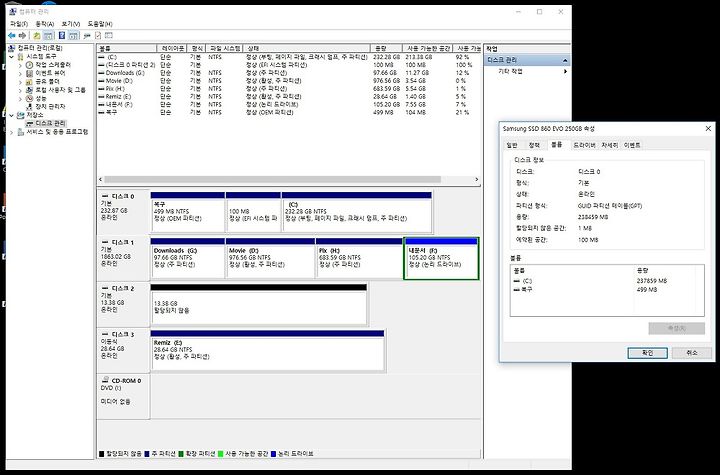This screenshot has width=720, height=475.
Task: Select the 13.38 GB unallocated block on Disk 2
Action: [259, 305]
